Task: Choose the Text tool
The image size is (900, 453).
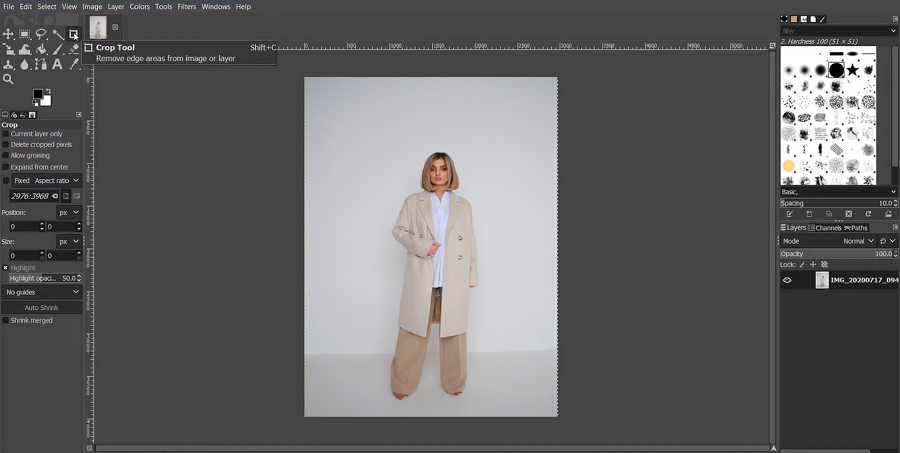Action: click(58, 64)
